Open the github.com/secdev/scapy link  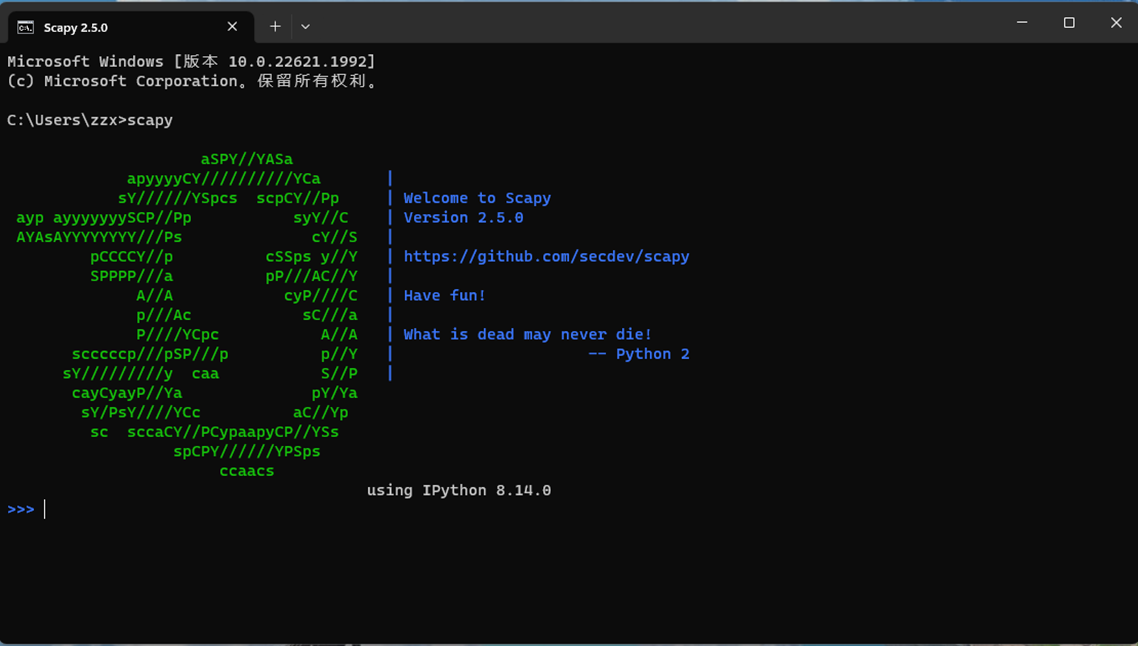point(547,256)
